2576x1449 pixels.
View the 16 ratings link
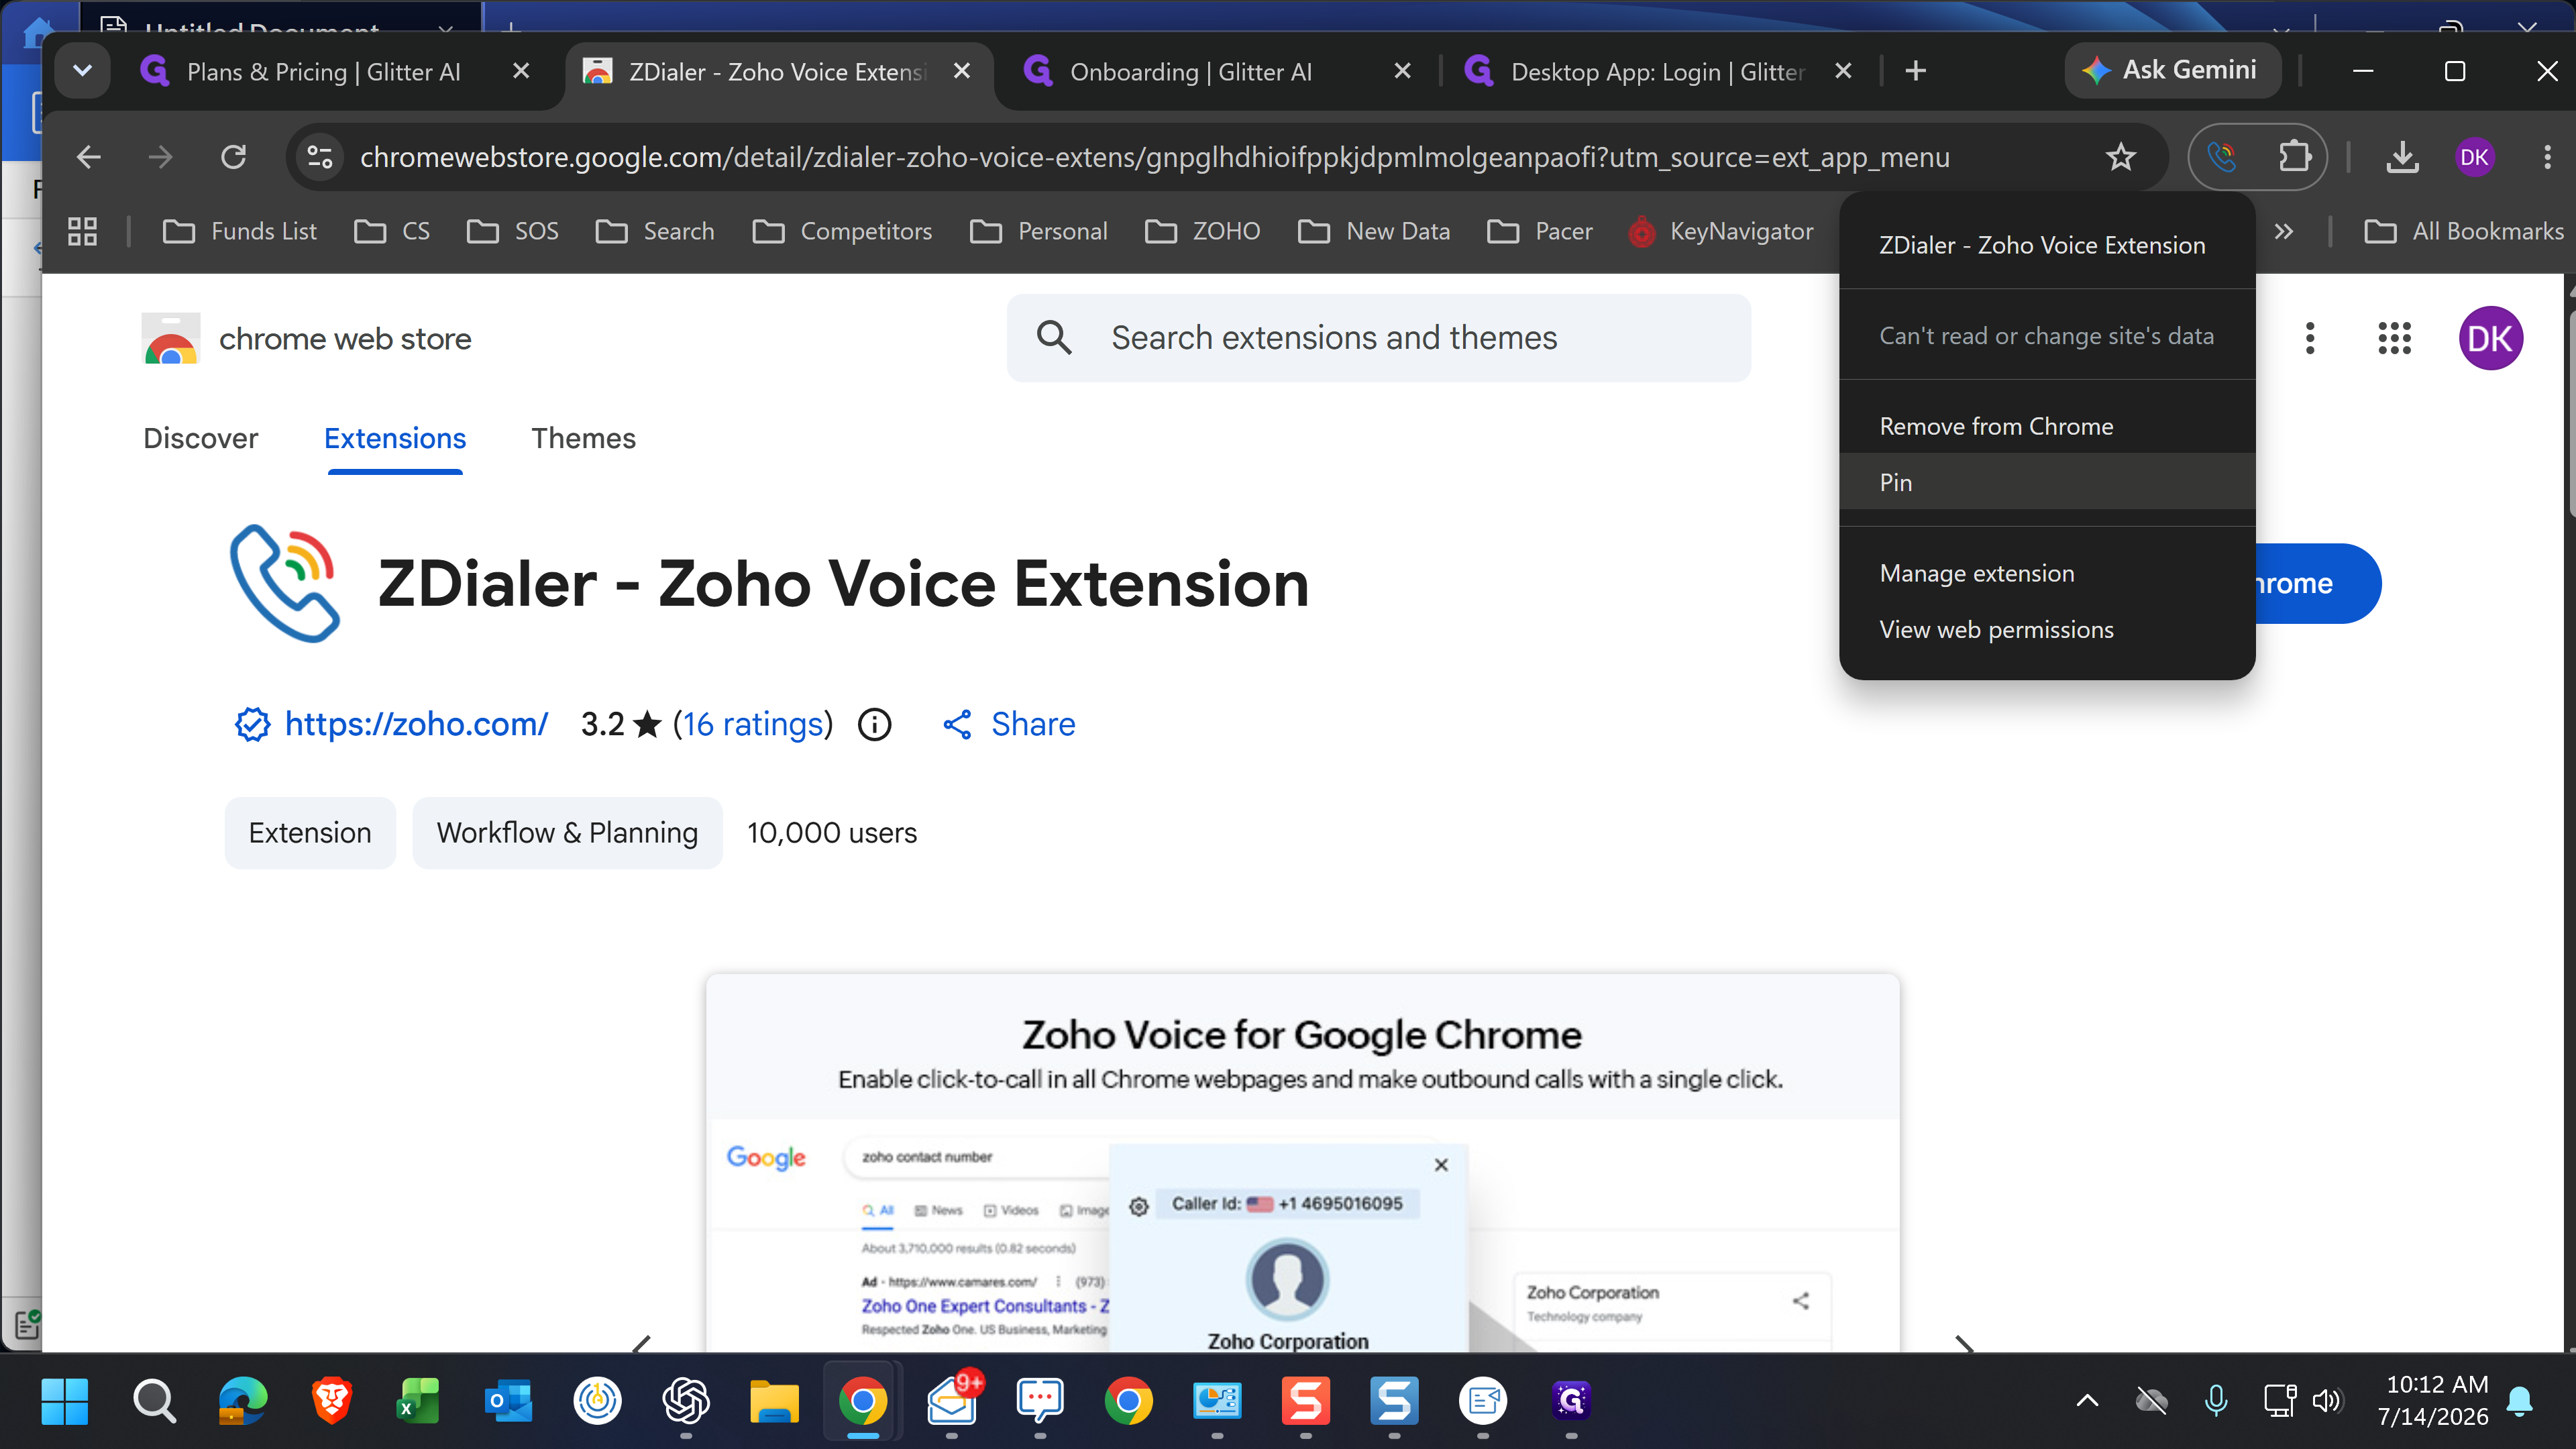752,724
